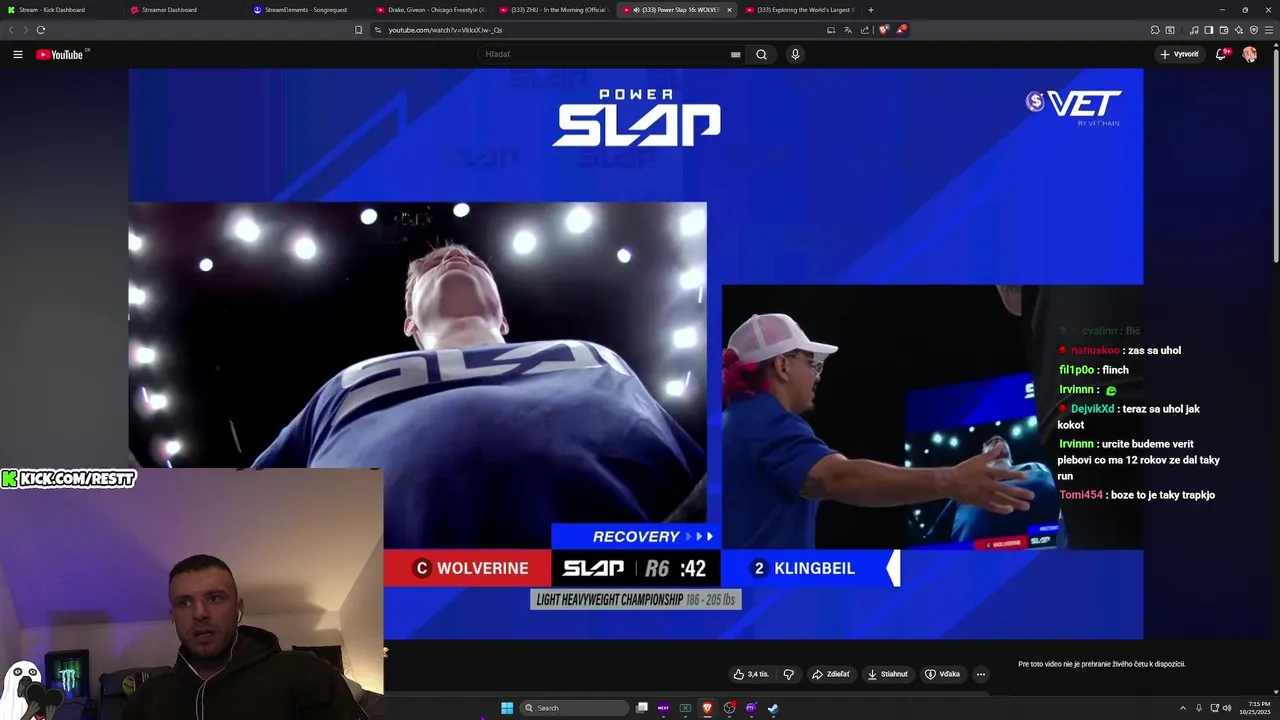Go to the YouTube home logo
The height and width of the screenshot is (720, 1280).
pyautogui.click(x=60, y=54)
